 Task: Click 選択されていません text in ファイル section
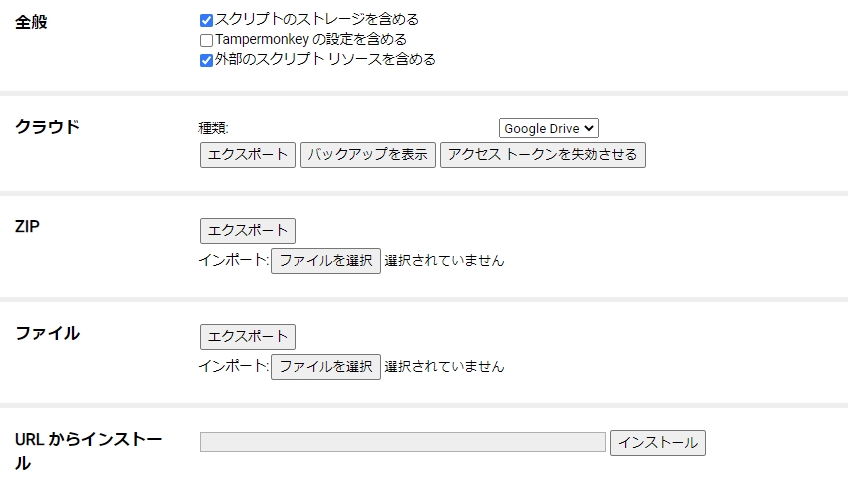[x=445, y=367]
